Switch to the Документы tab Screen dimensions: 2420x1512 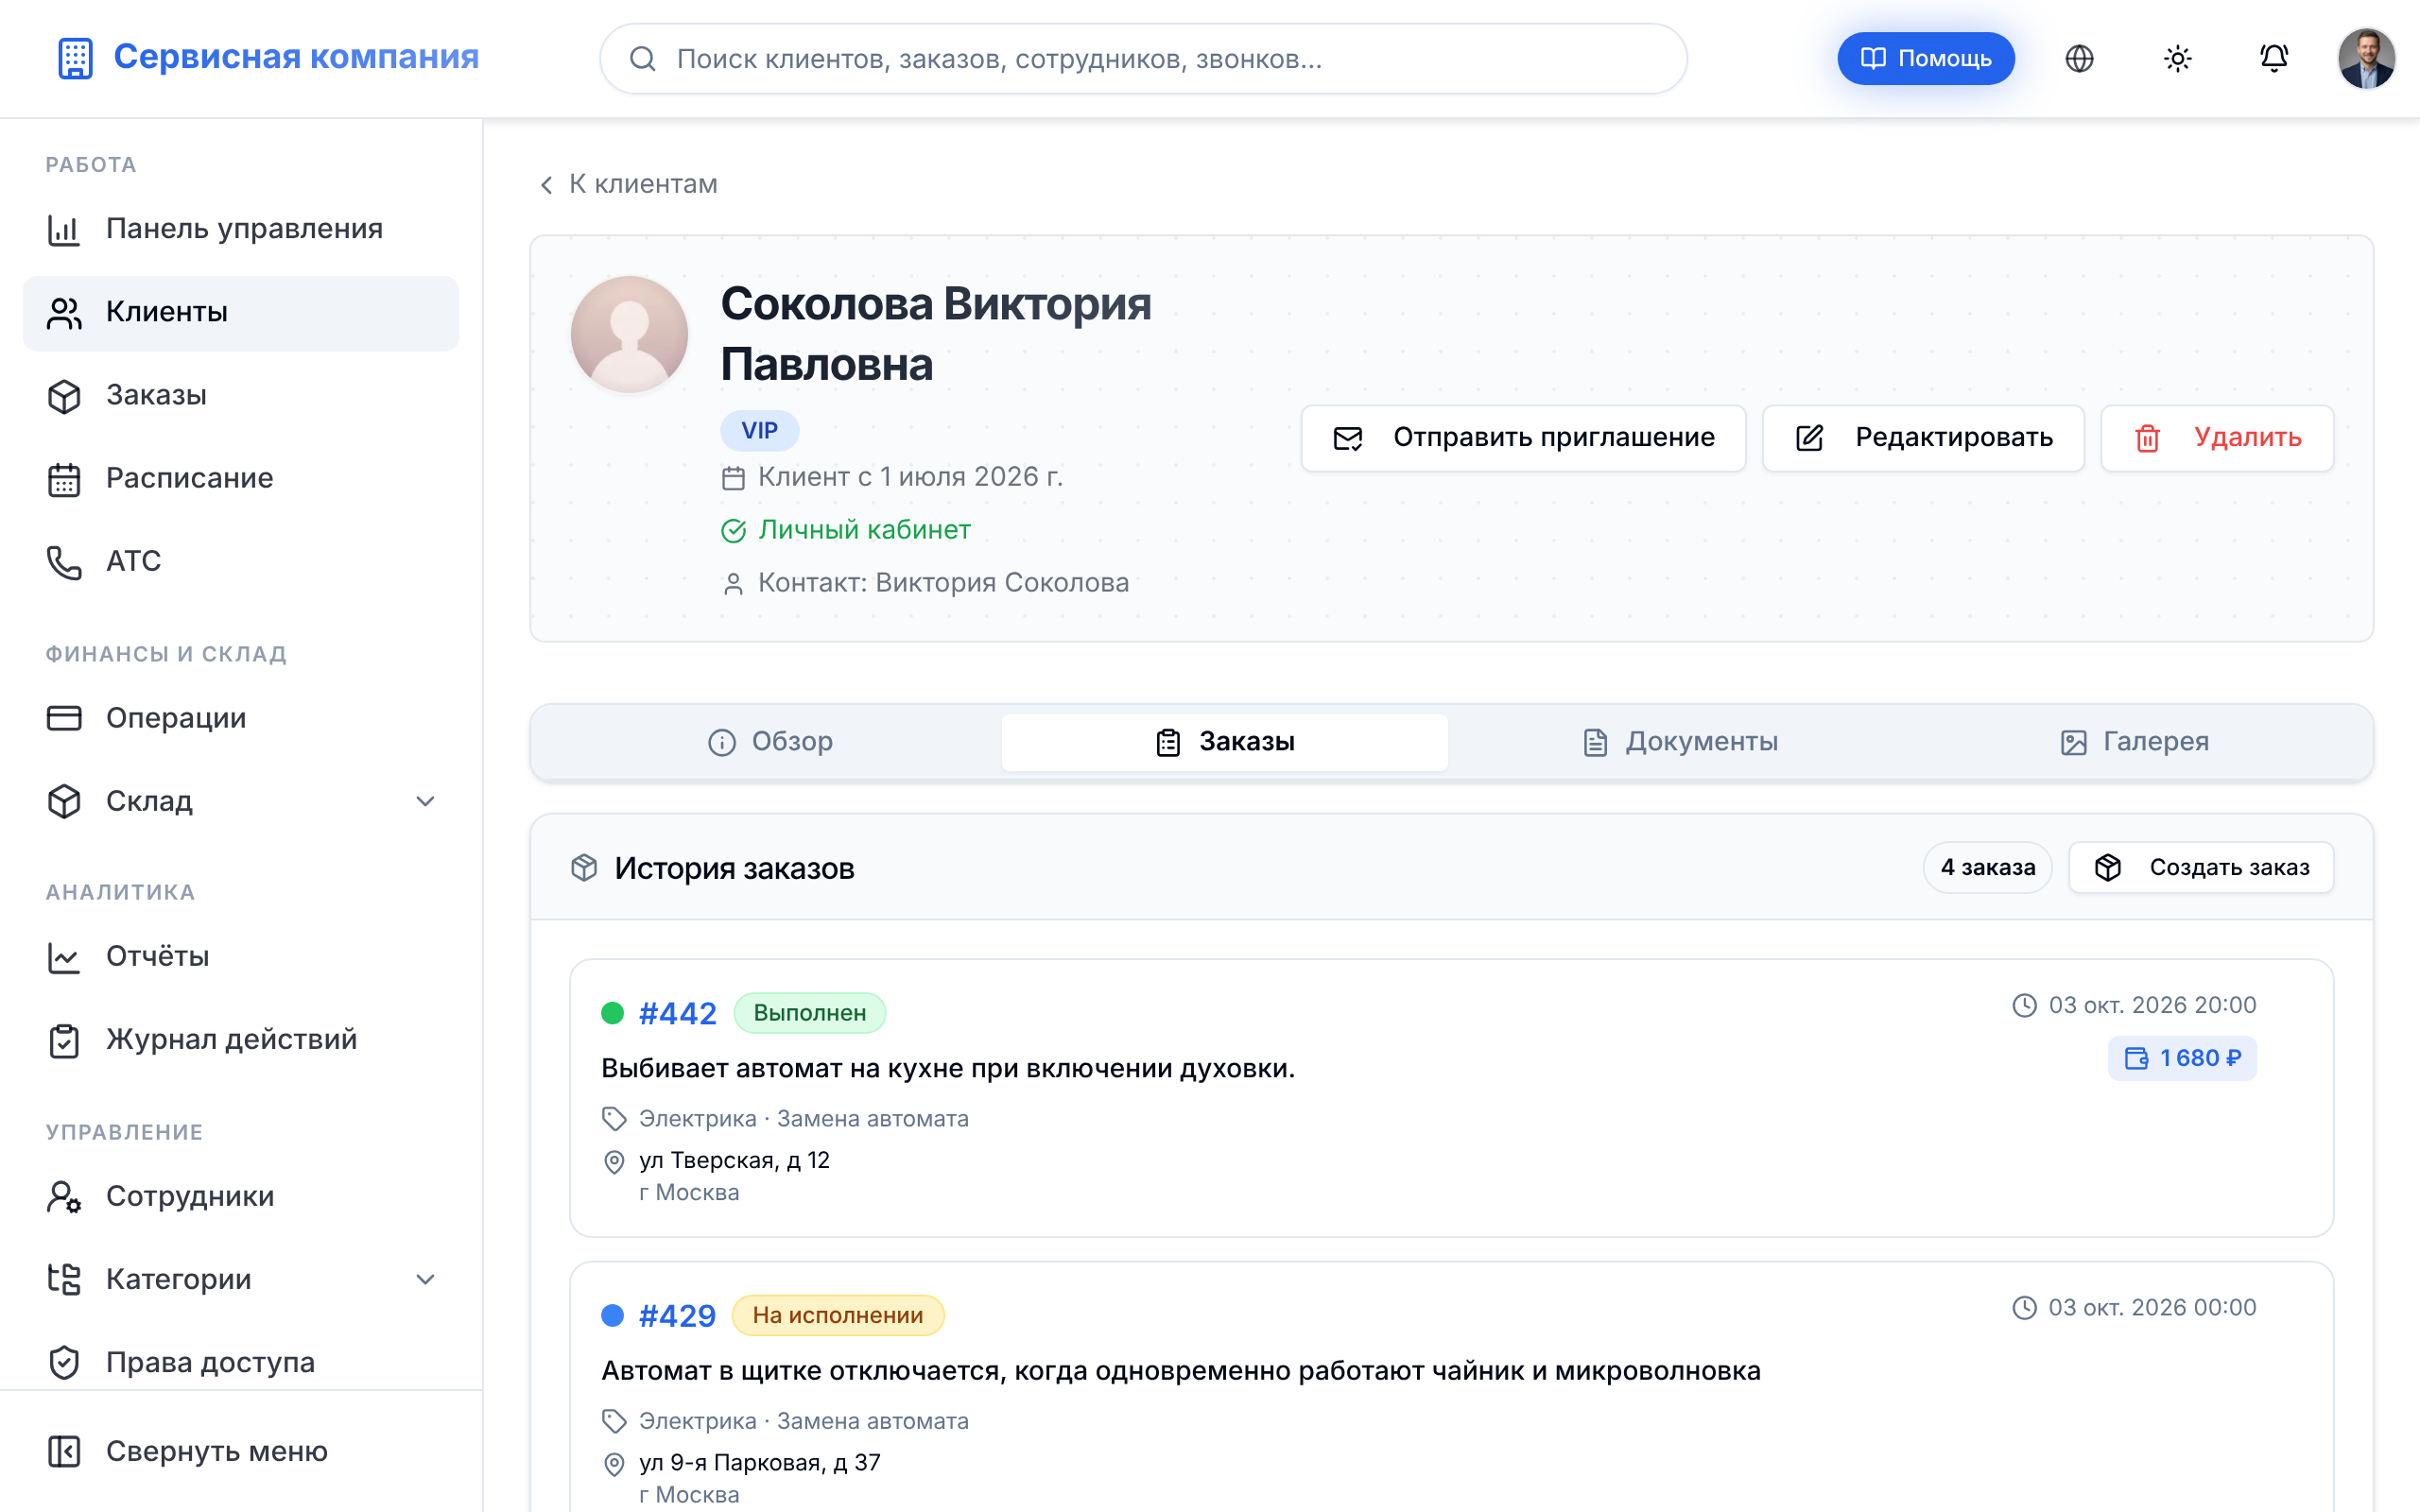pos(1680,742)
